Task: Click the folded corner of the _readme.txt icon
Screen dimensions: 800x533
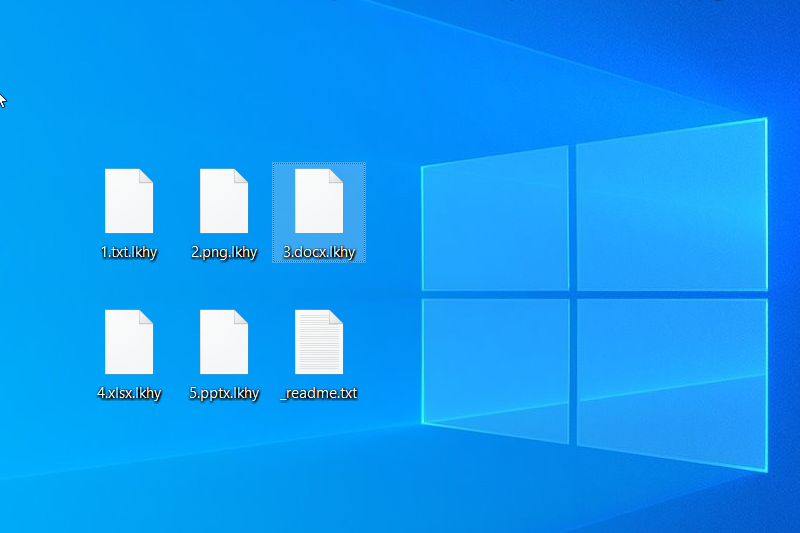Action: point(337,316)
